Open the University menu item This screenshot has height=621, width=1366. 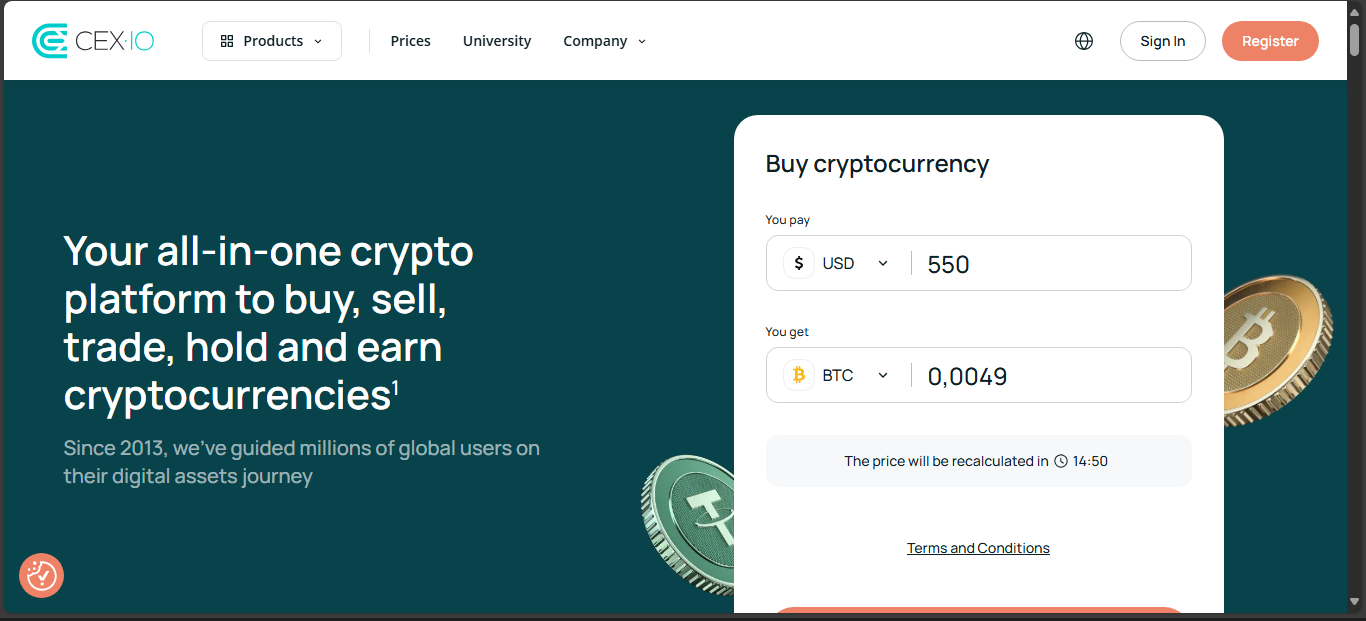pos(497,41)
